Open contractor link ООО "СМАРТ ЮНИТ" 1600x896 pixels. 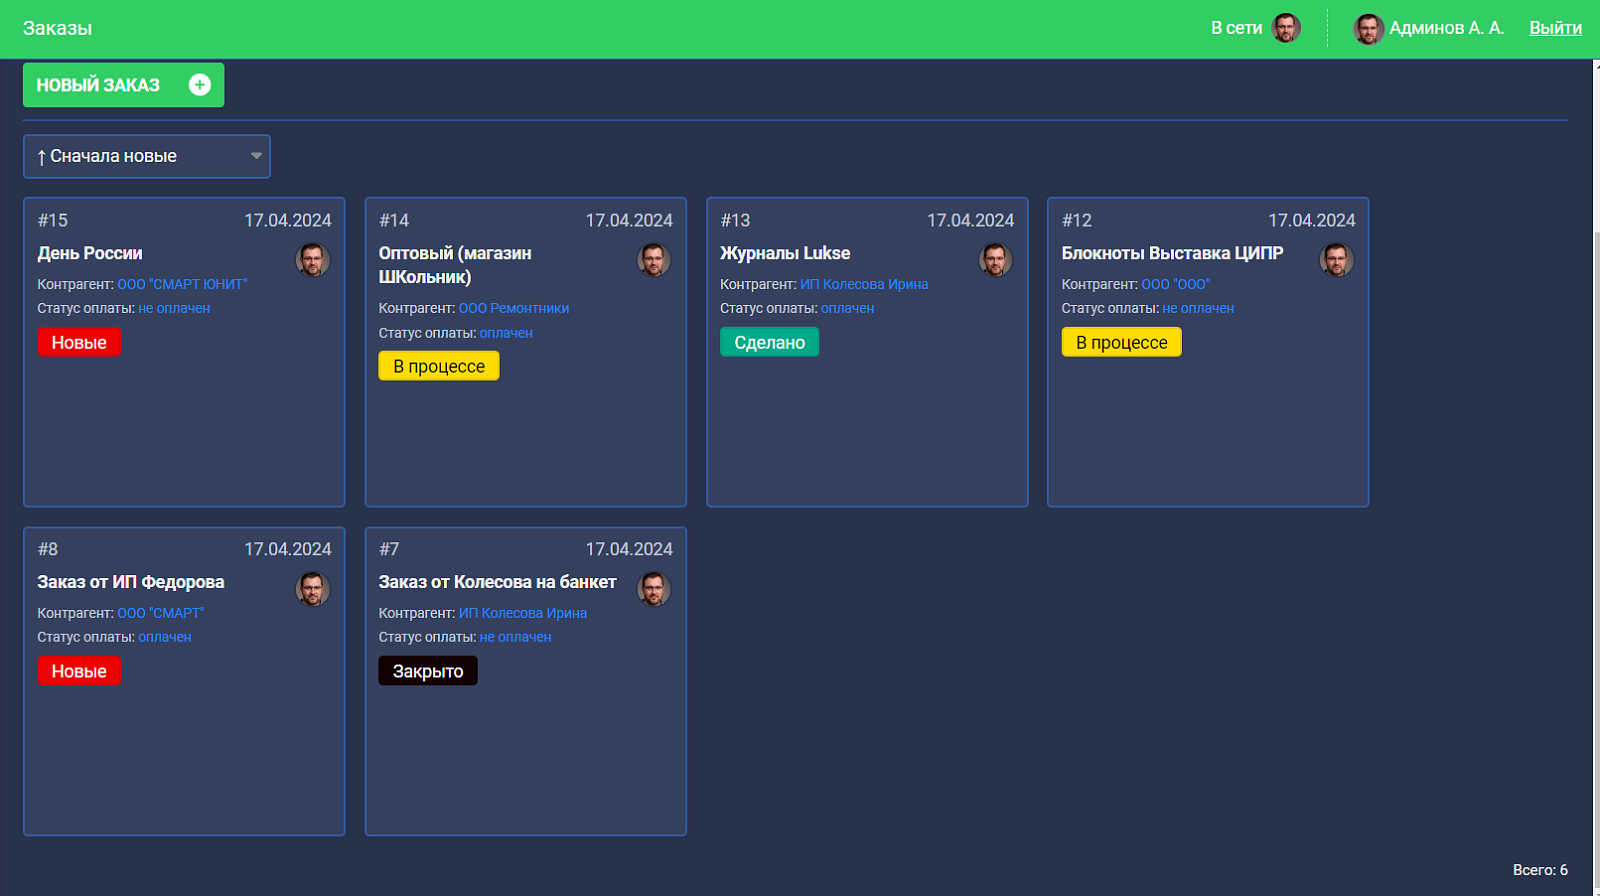click(x=182, y=284)
